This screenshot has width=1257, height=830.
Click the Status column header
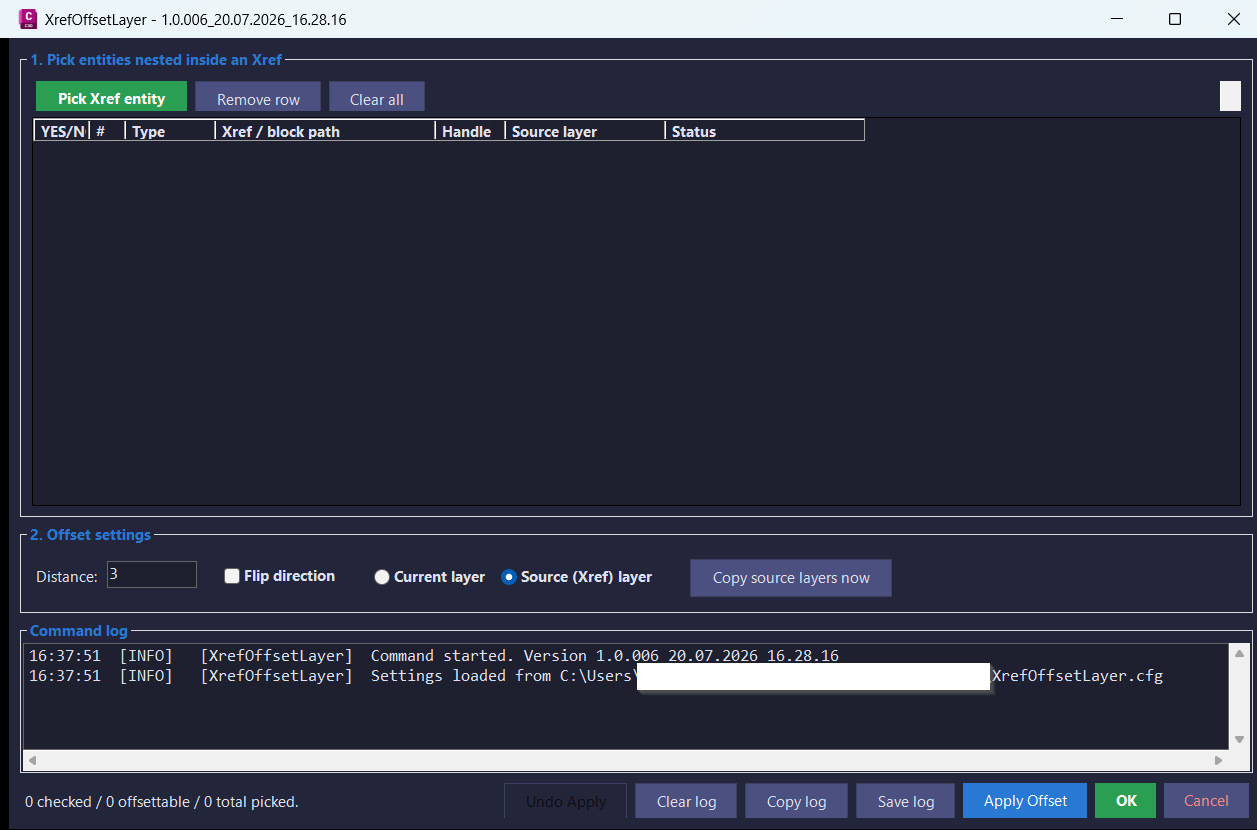(764, 131)
